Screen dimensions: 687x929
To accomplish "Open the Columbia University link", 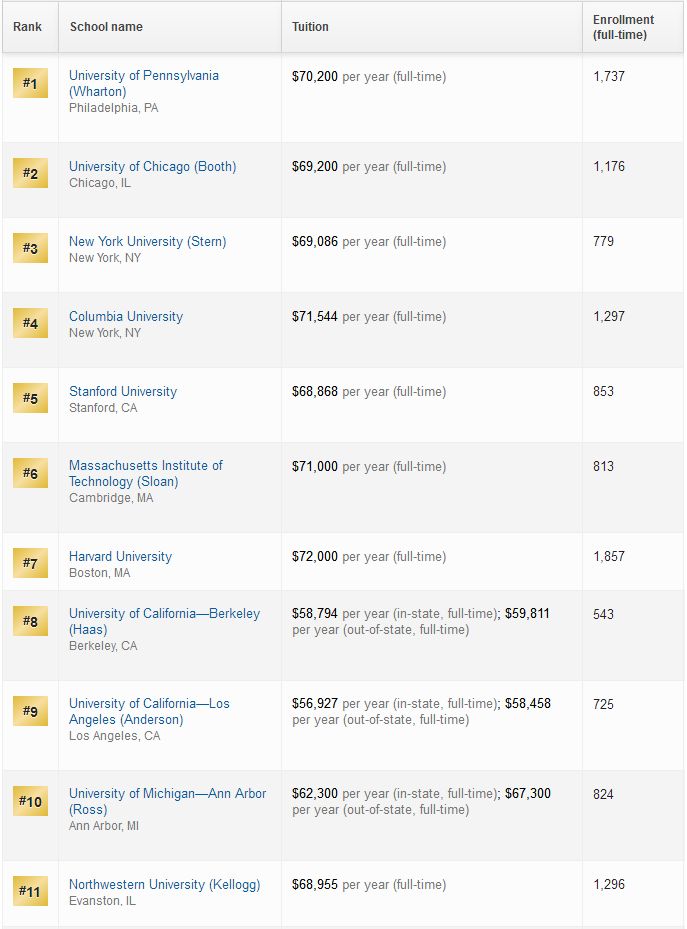I will [x=126, y=316].
